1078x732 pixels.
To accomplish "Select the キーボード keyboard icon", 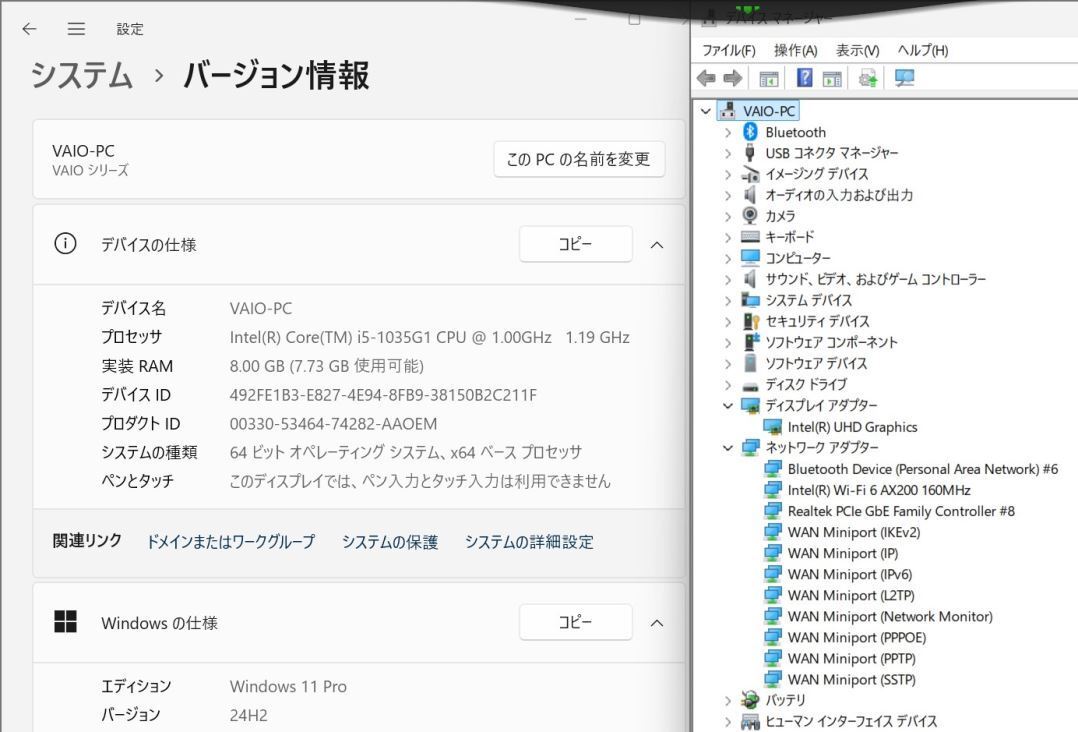I will pyautogui.click(x=750, y=237).
